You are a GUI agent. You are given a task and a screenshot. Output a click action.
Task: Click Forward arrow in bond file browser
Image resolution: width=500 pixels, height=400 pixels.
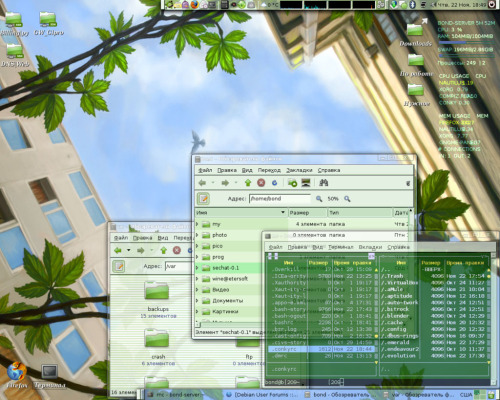pos(225,183)
